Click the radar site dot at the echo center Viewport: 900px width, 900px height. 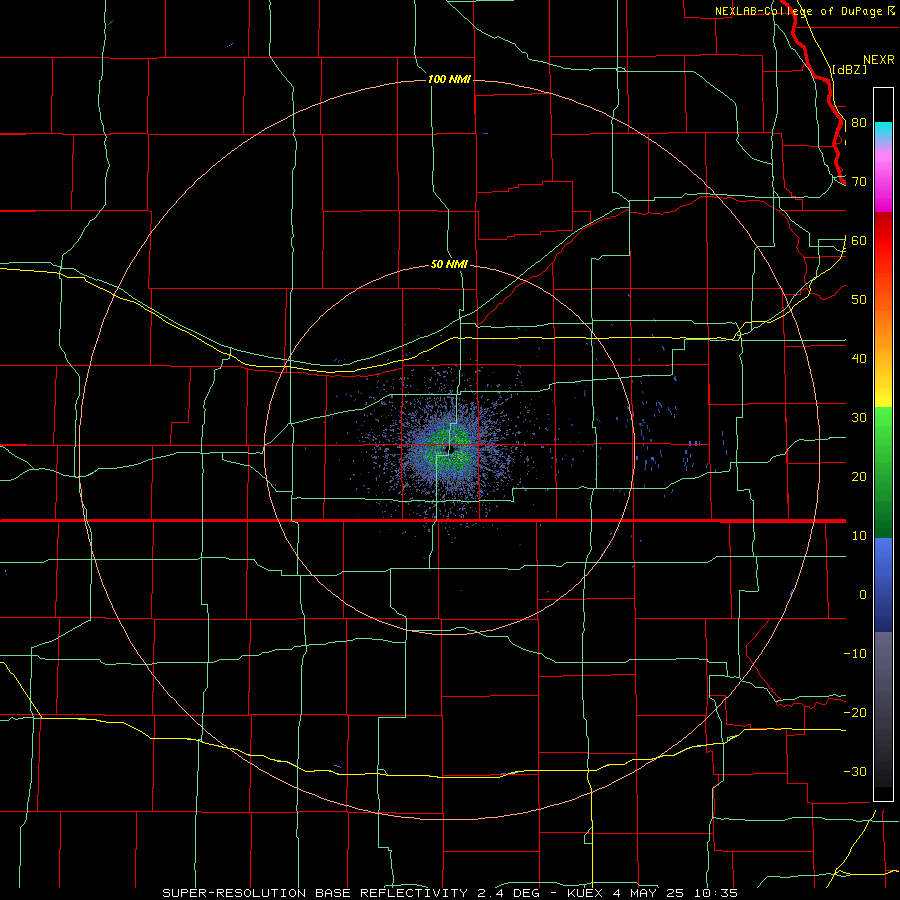(x=451, y=451)
